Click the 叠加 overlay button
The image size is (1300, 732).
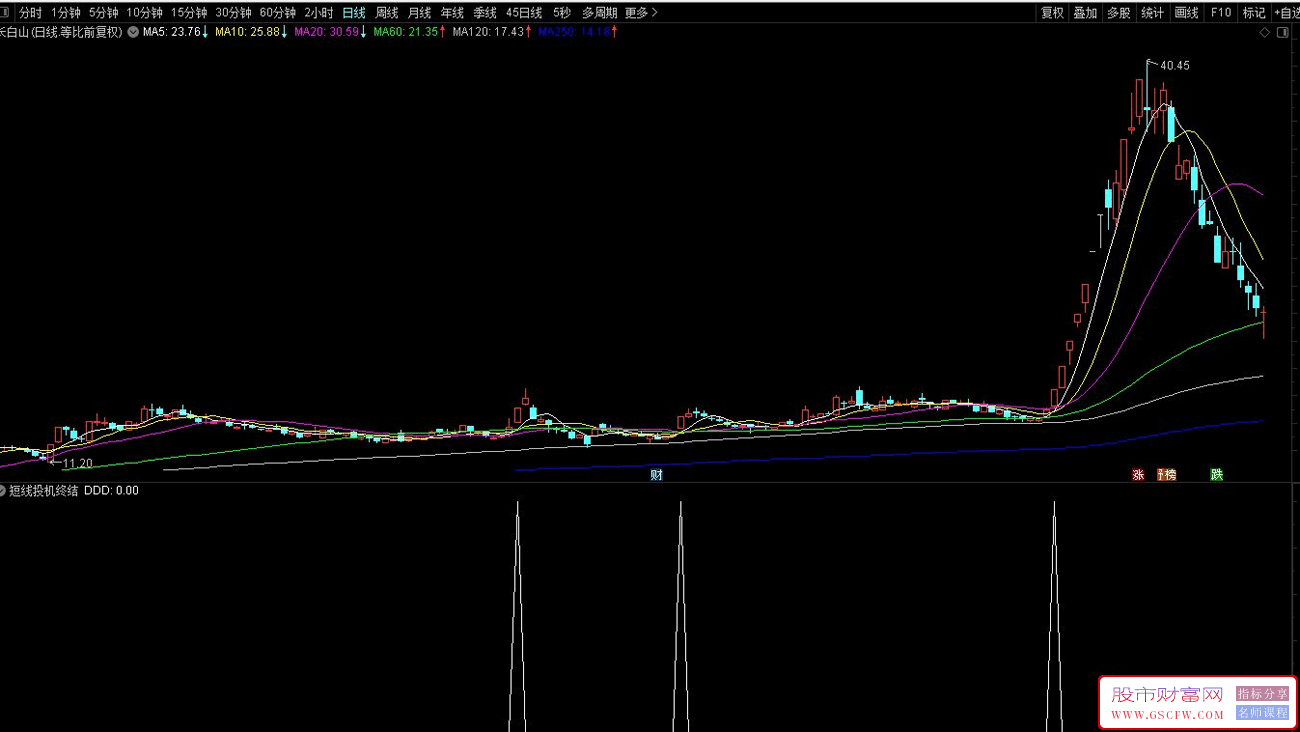click(1085, 13)
